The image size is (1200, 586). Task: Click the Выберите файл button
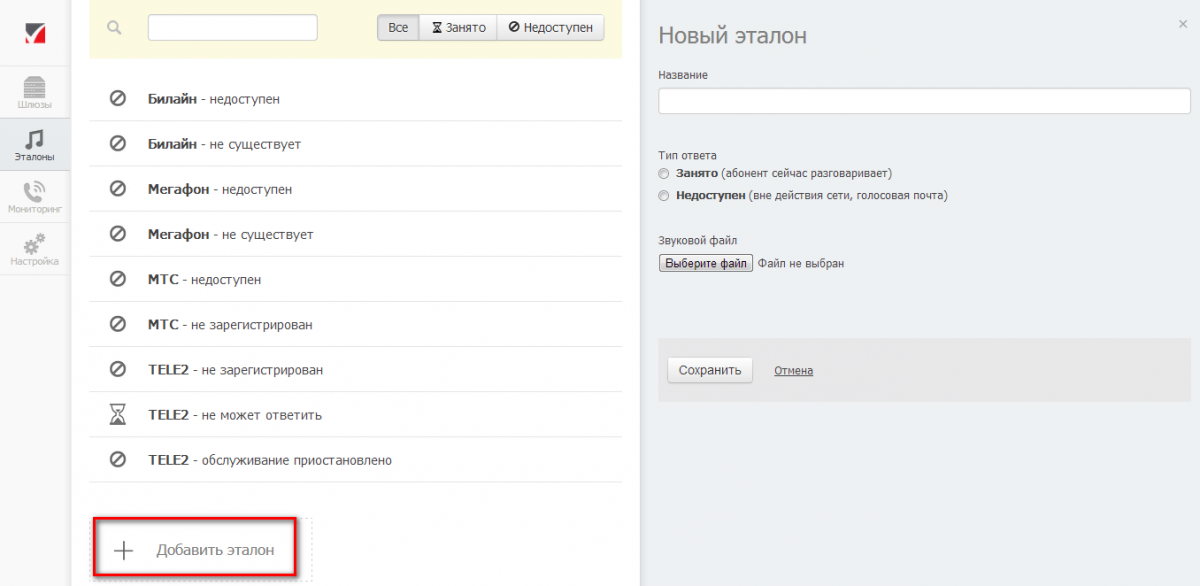705,264
